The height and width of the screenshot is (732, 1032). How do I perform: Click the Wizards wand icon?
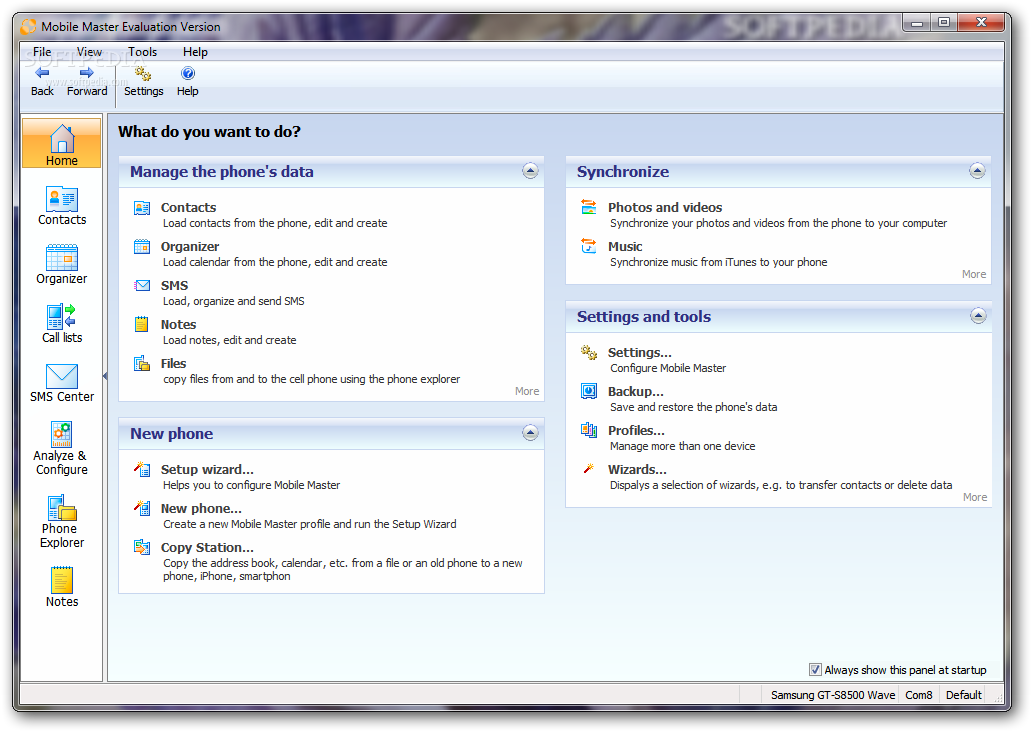(589, 469)
